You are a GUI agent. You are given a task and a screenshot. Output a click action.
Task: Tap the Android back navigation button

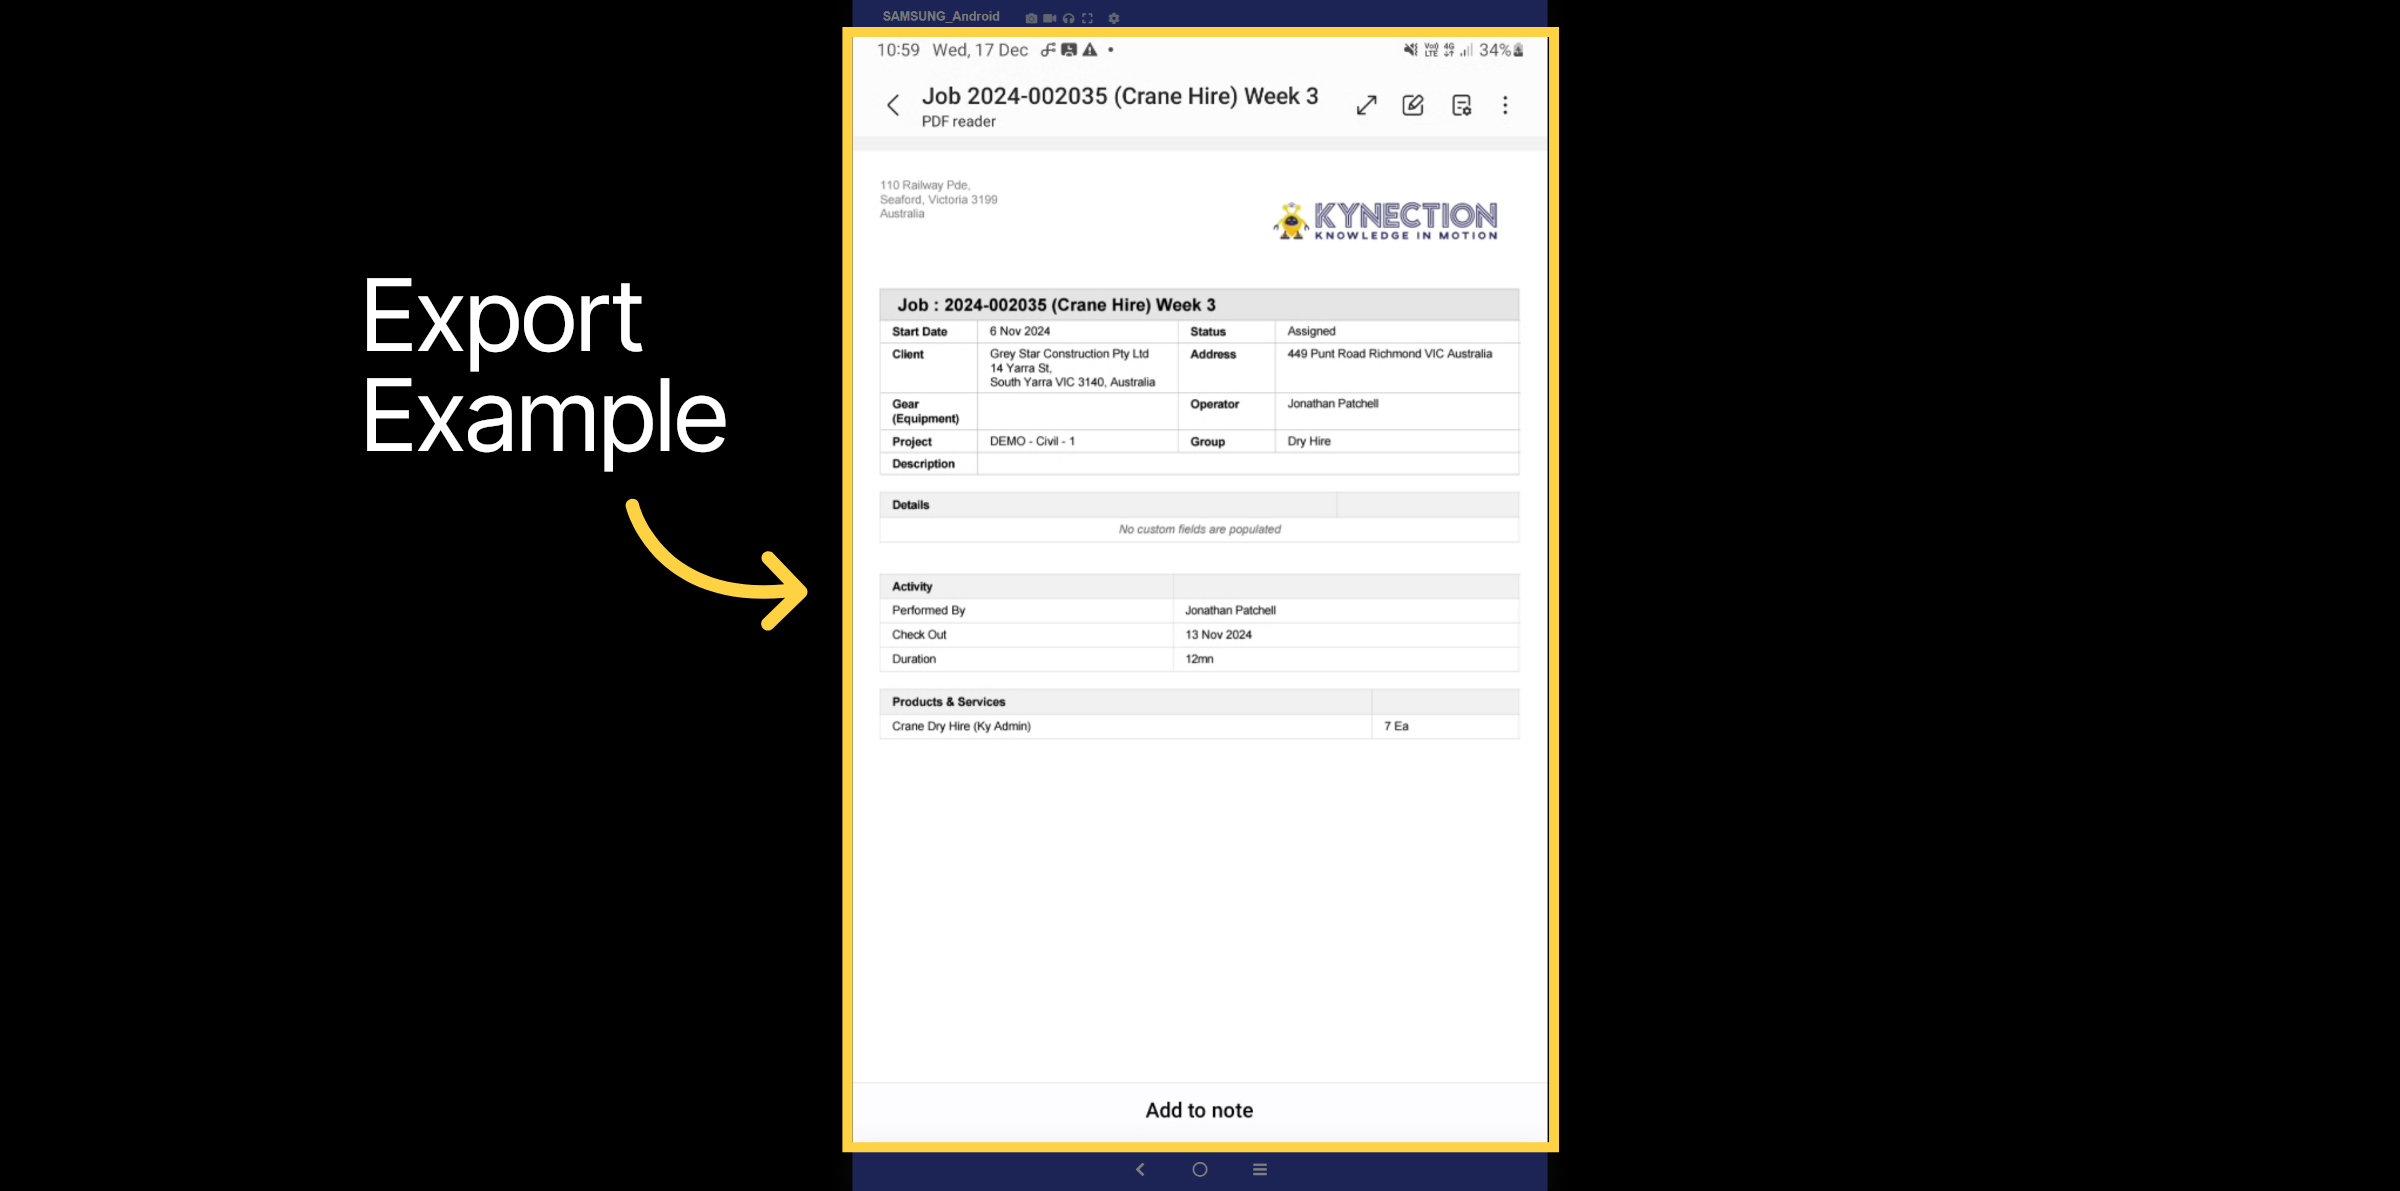pos(1140,1169)
